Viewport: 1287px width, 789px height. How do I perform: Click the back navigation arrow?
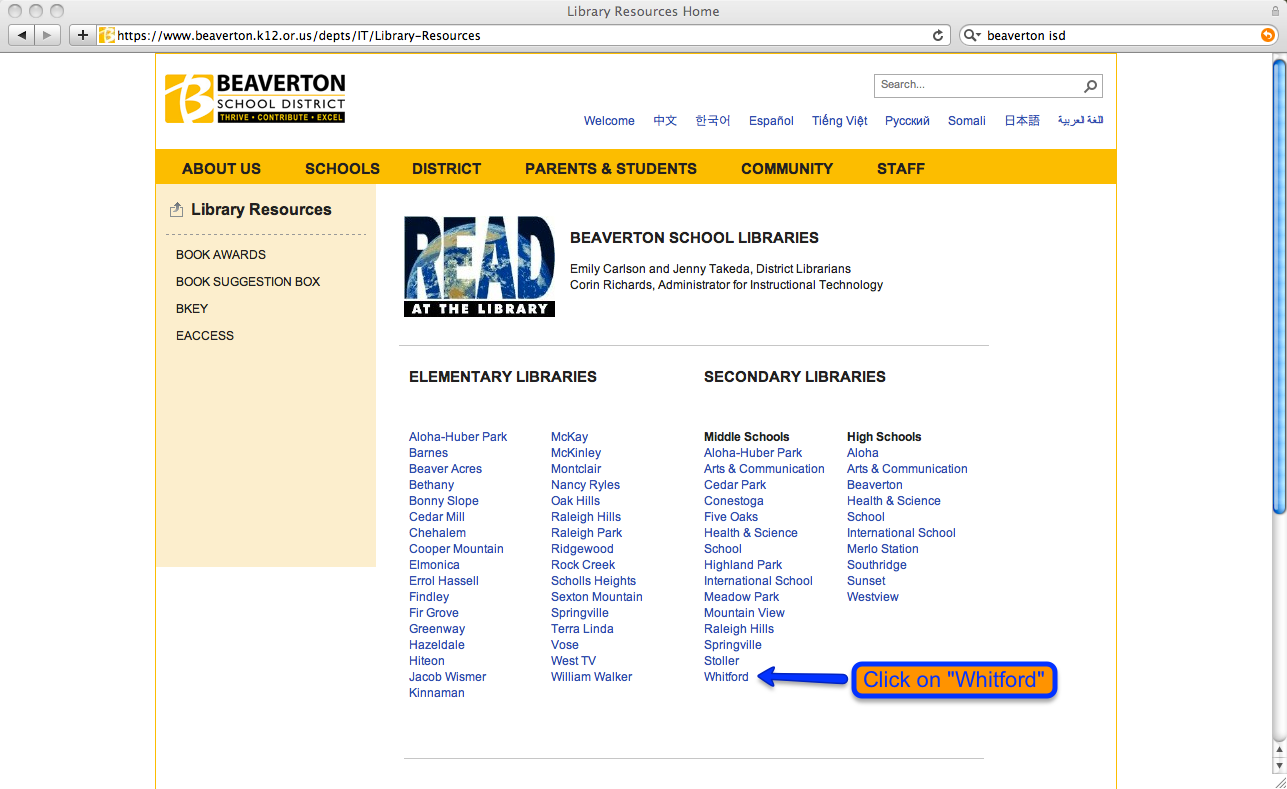tap(21, 34)
